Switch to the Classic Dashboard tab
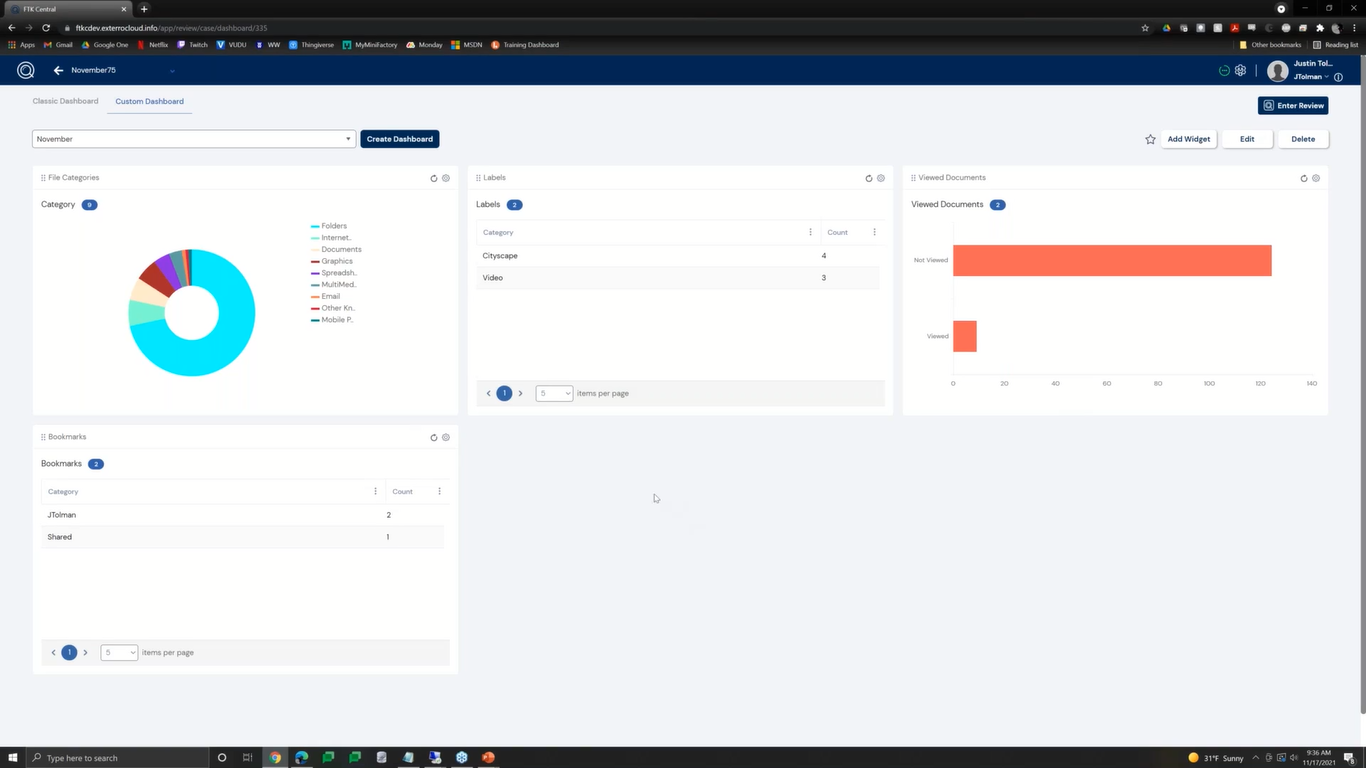Viewport: 1366px width, 768px height. point(65,101)
